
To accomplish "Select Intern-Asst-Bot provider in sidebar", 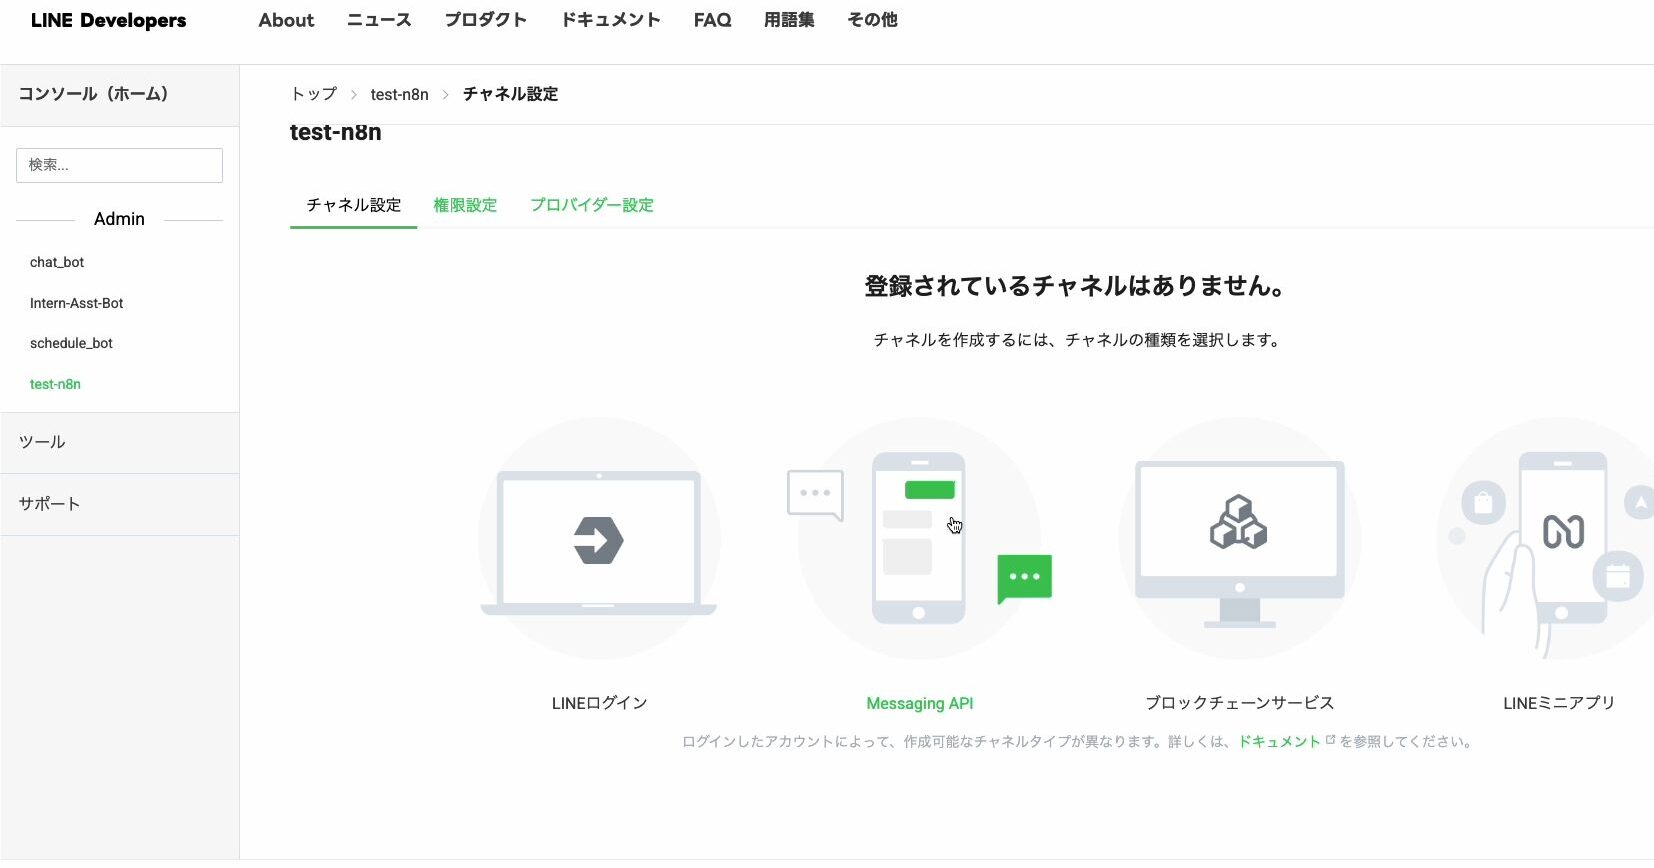I will click(76, 303).
